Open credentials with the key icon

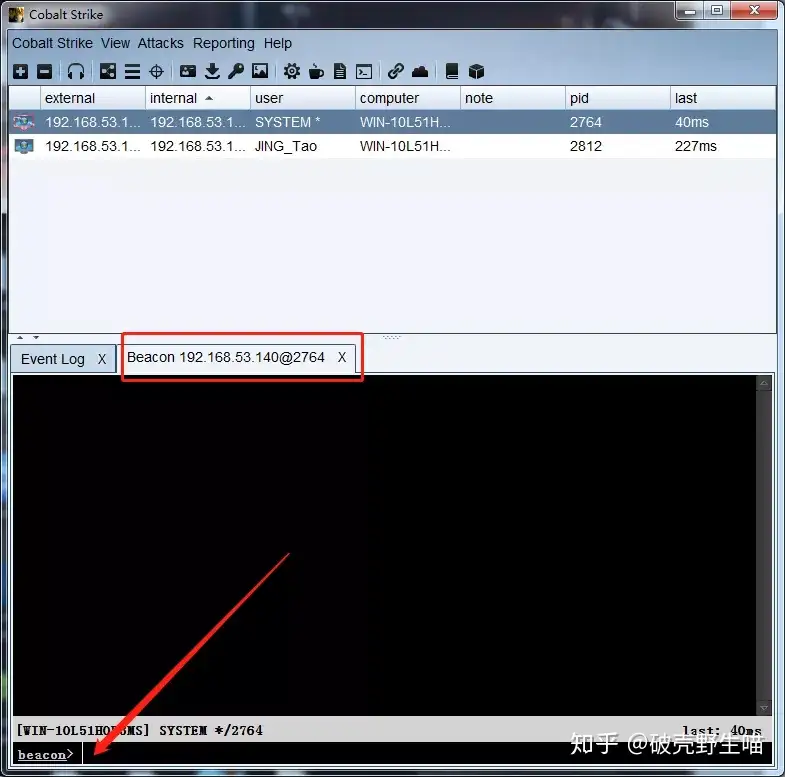pos(236,71)
